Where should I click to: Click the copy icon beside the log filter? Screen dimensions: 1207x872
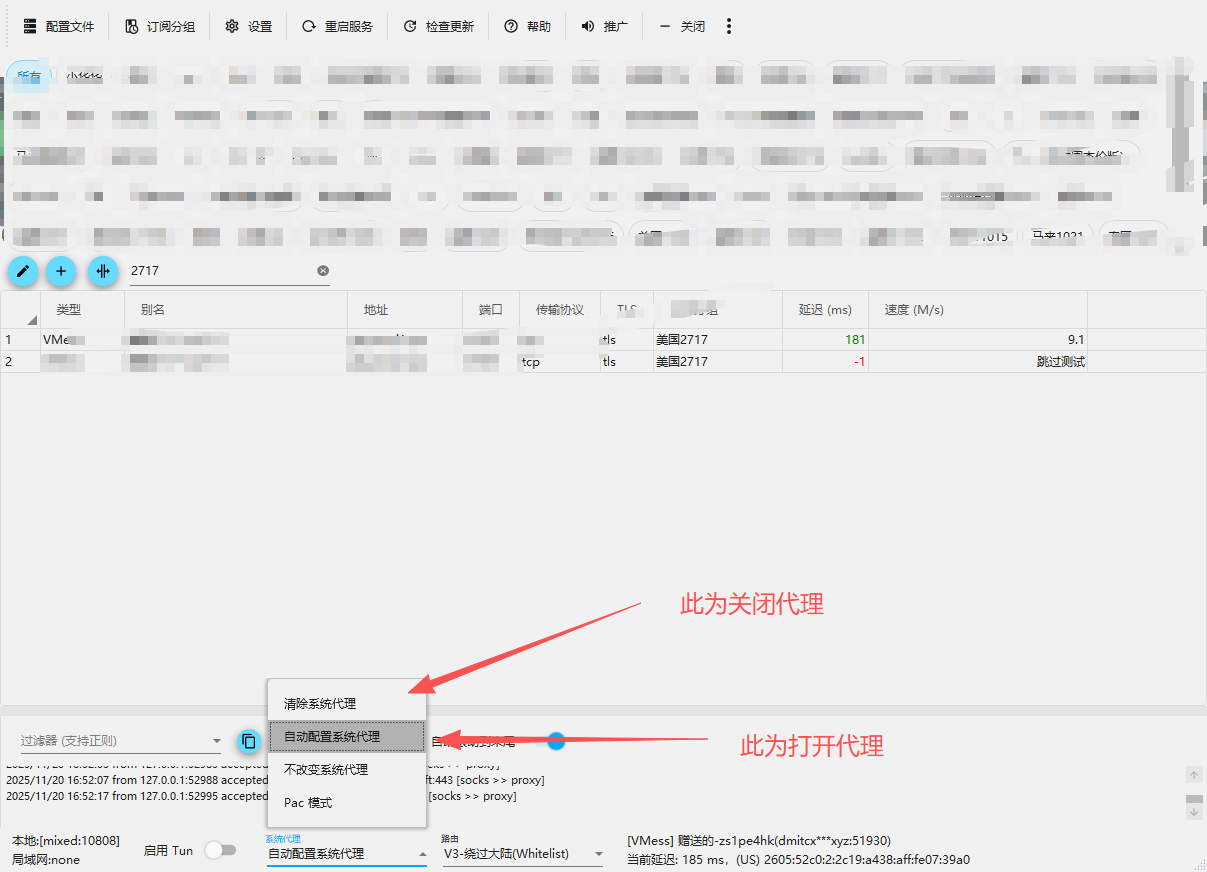[x=249, y=742]
